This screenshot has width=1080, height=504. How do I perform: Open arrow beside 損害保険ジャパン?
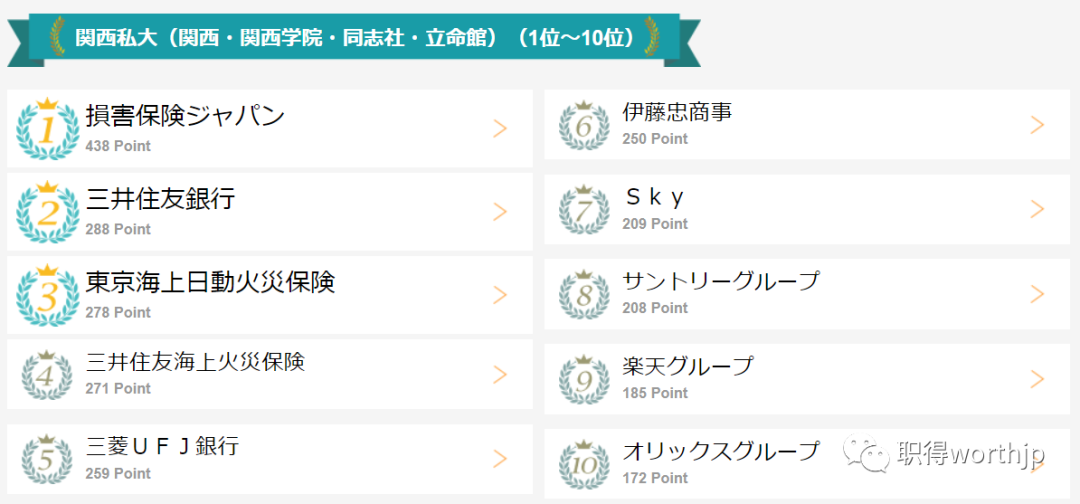500,129
